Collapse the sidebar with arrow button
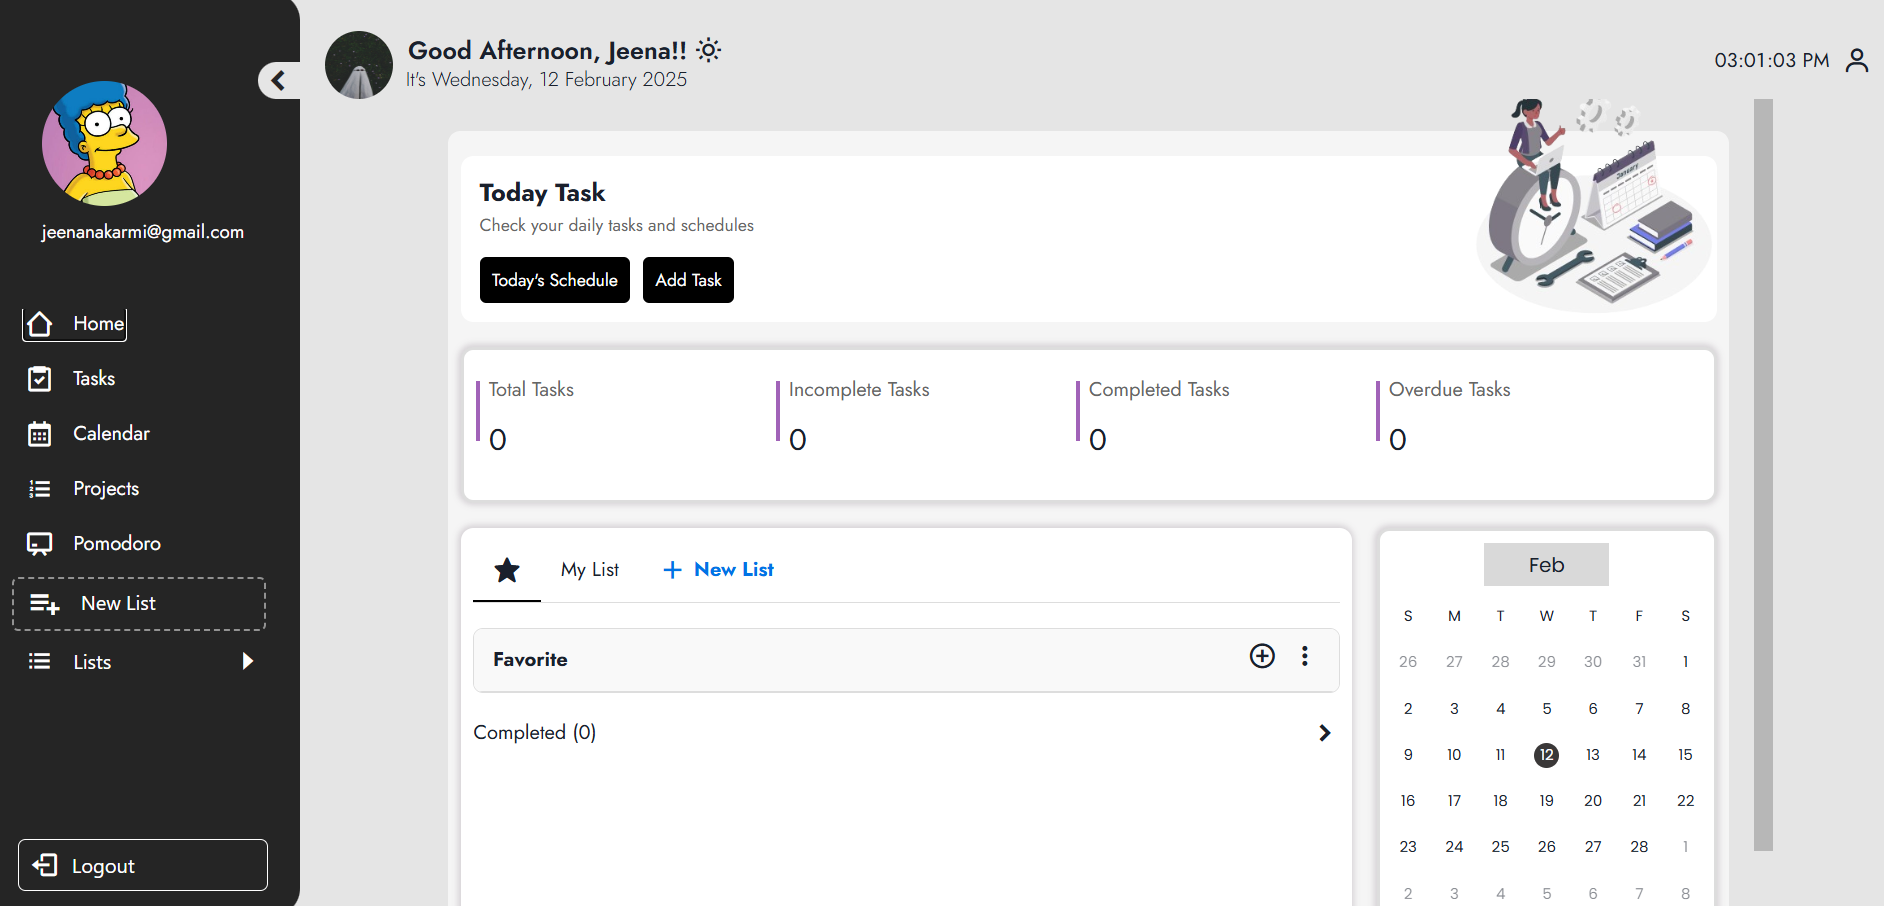1884x906 pixels. pos(278,80)
